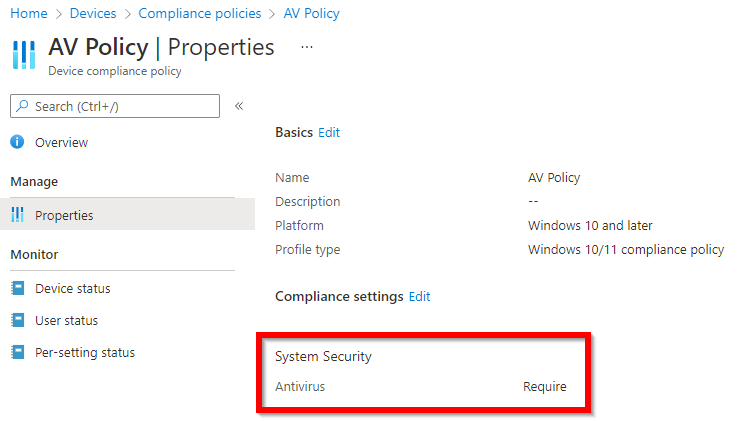Open Per-setting status under Monitor
752x421 pixels.
pos(85,352)
